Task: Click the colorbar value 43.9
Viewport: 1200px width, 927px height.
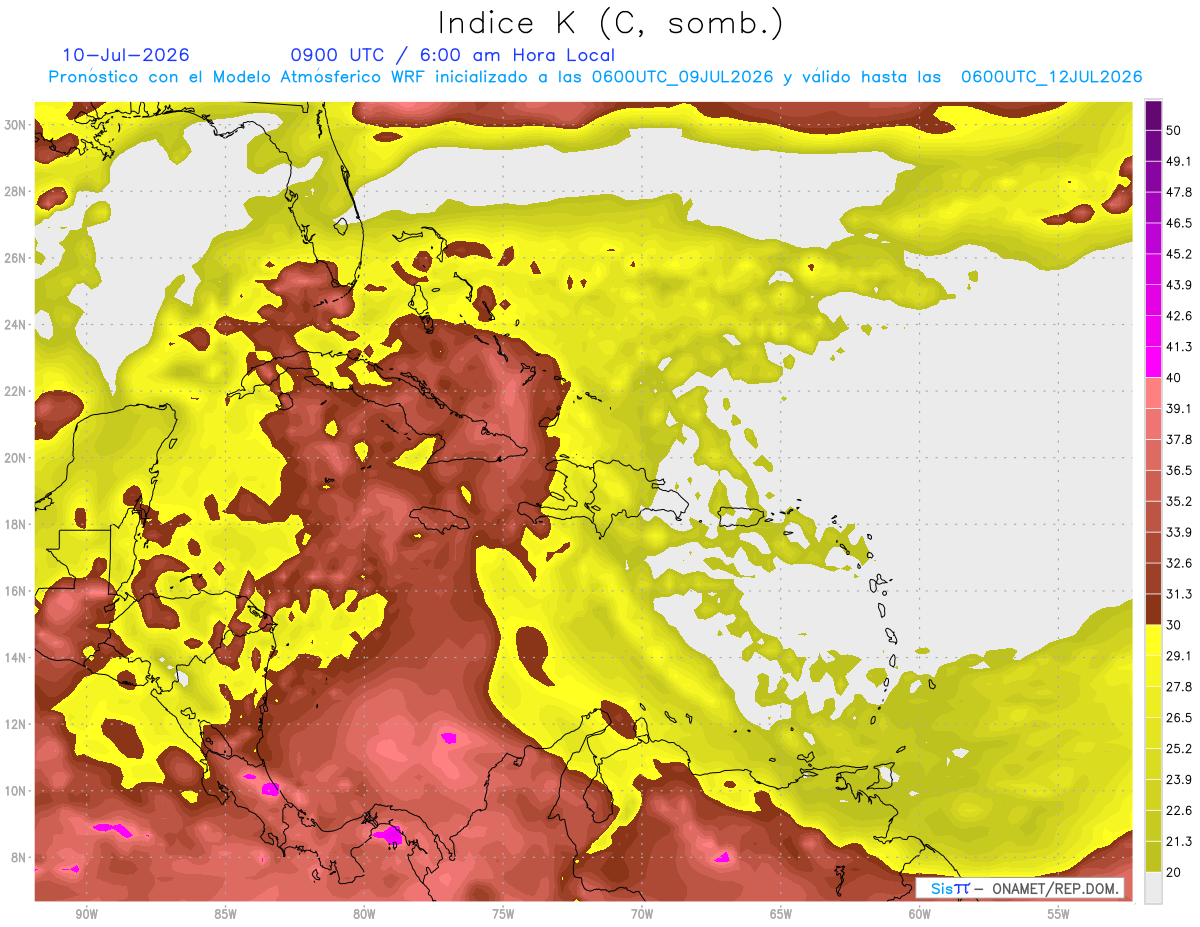Action: 1179,285
